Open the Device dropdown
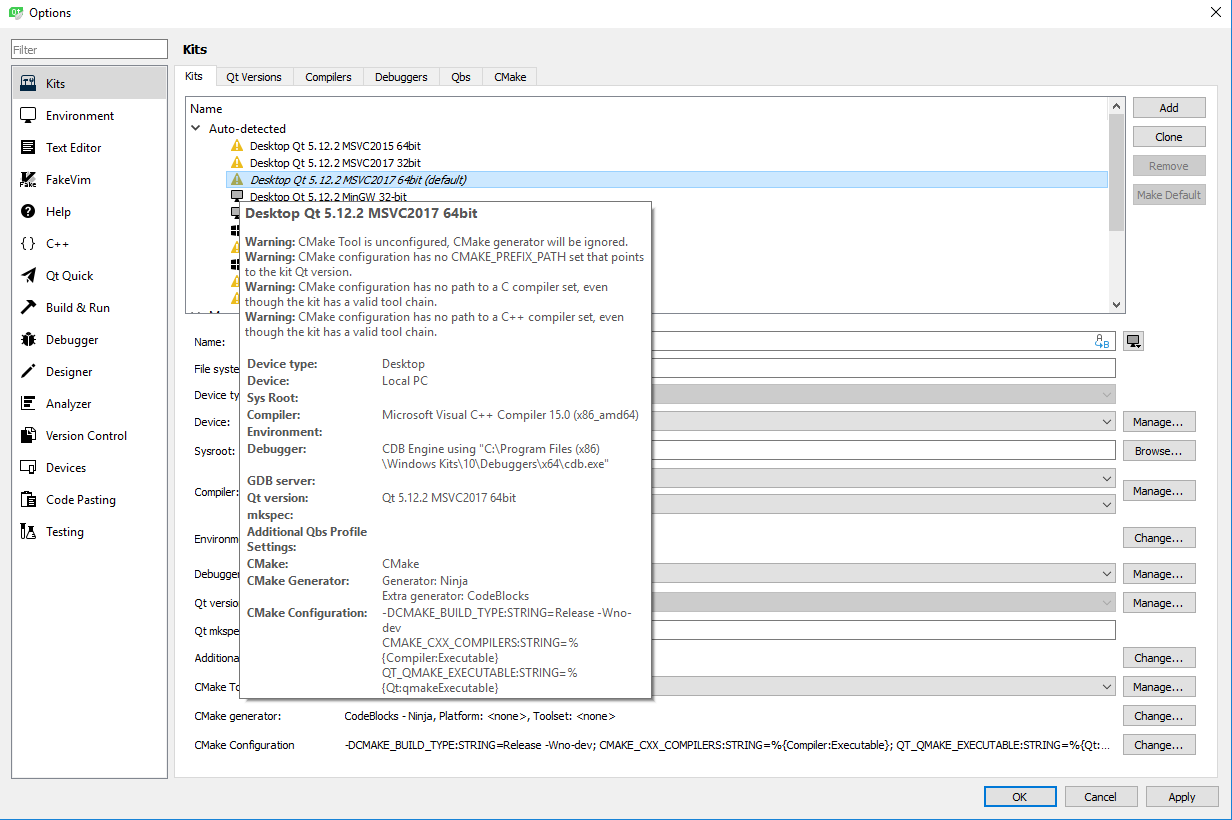1232x820 pixels. [x=1106, y=422]
